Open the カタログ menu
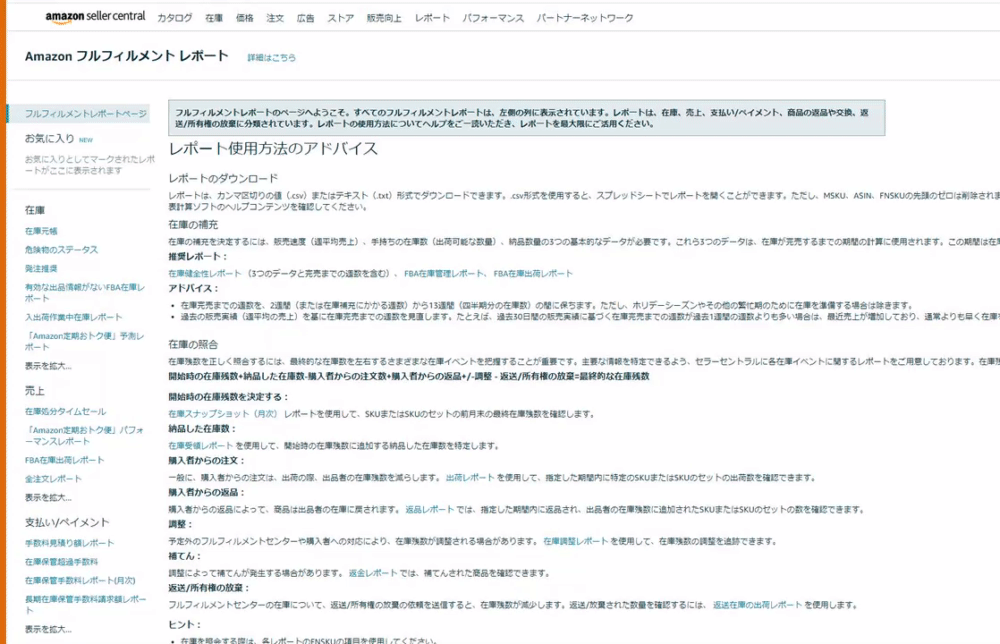Screen dimensions: 1000x644 [x=175, y=18]
